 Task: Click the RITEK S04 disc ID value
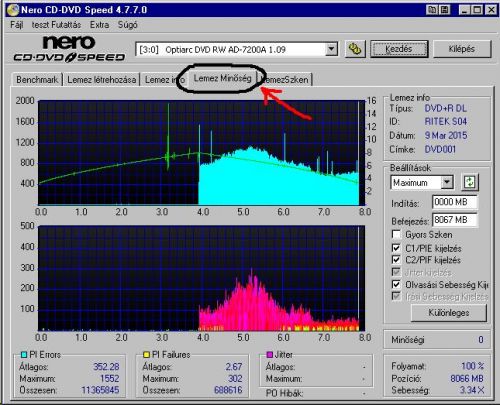[446, 122]
